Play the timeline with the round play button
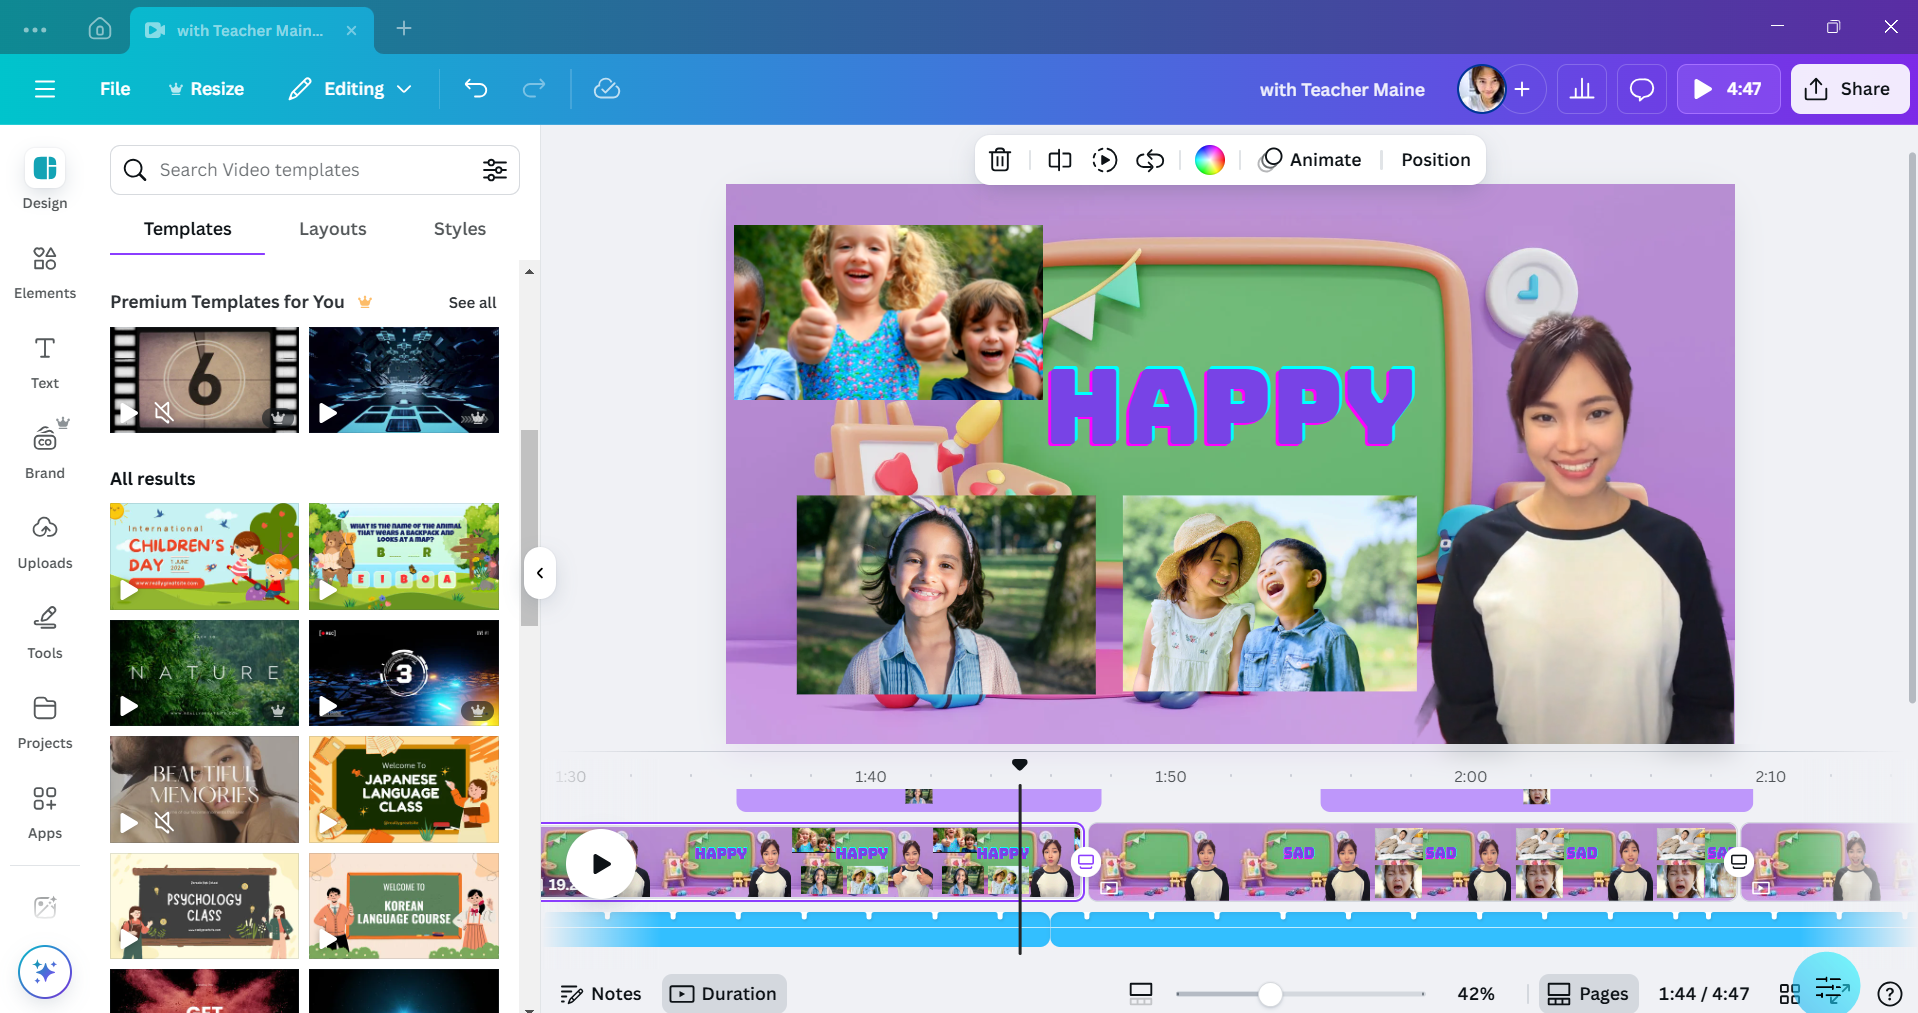The image size is (1918, 1013). [x=601, y=863]
